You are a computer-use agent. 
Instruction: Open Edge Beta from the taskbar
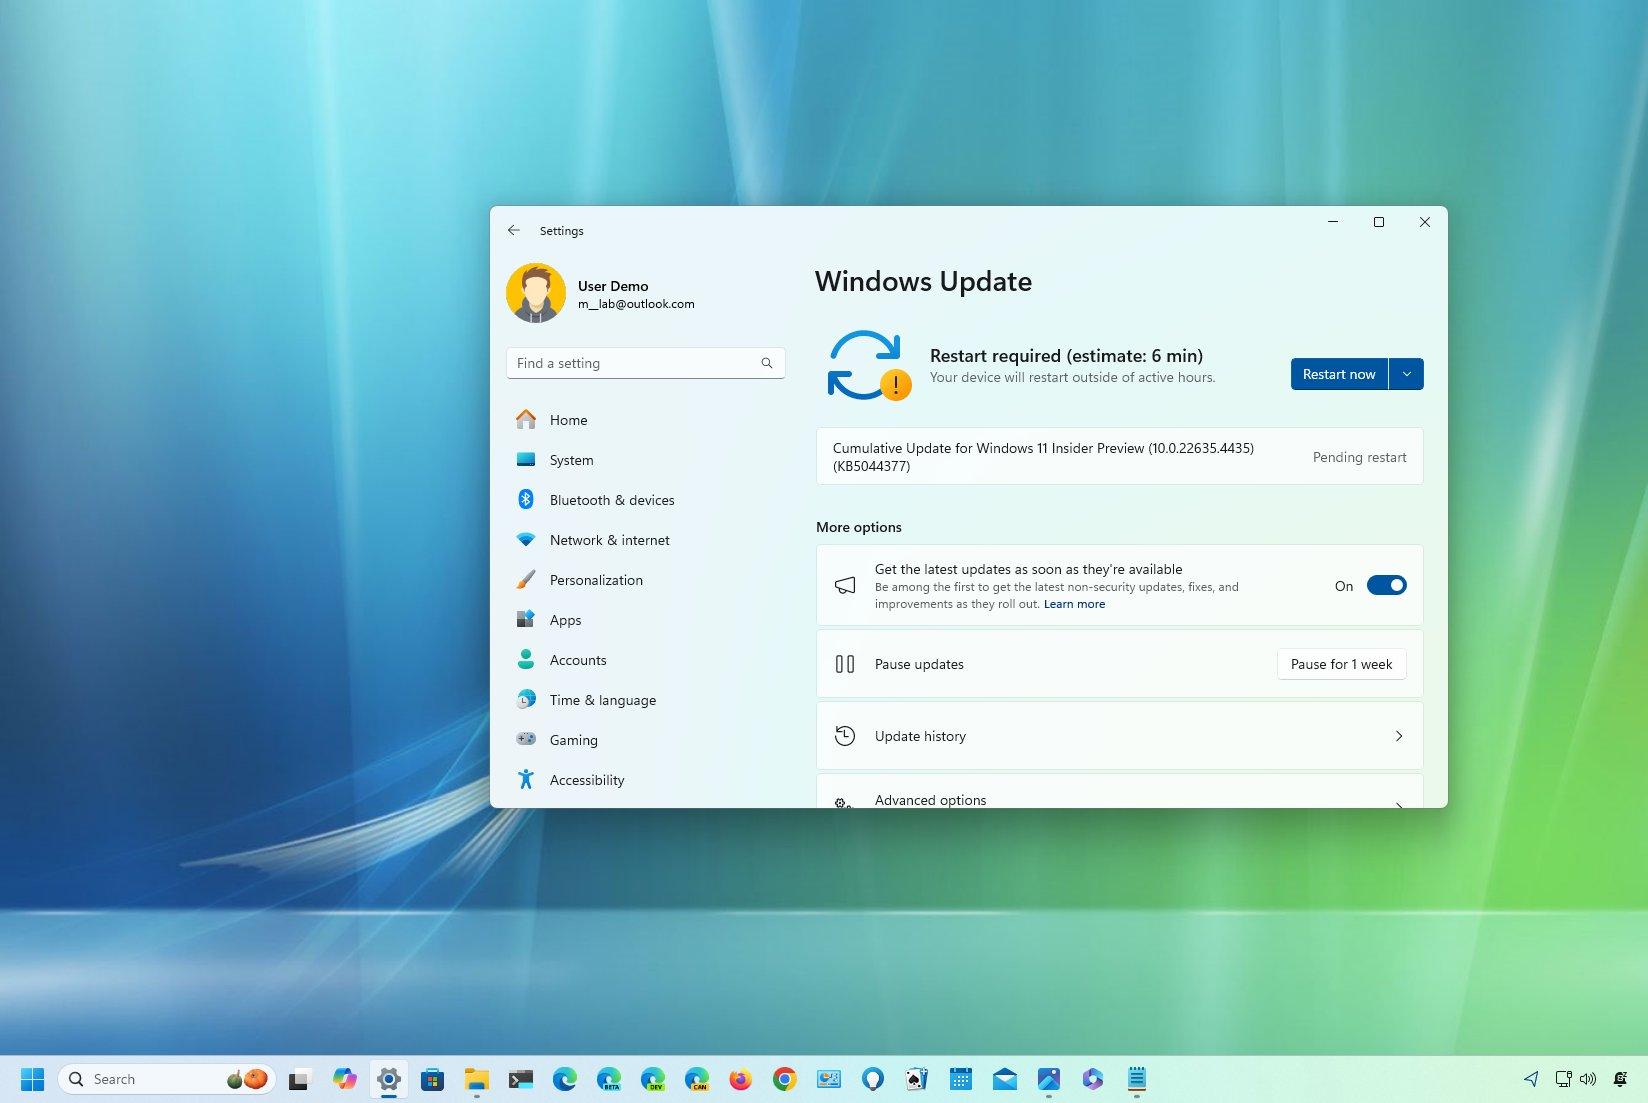608,1079
